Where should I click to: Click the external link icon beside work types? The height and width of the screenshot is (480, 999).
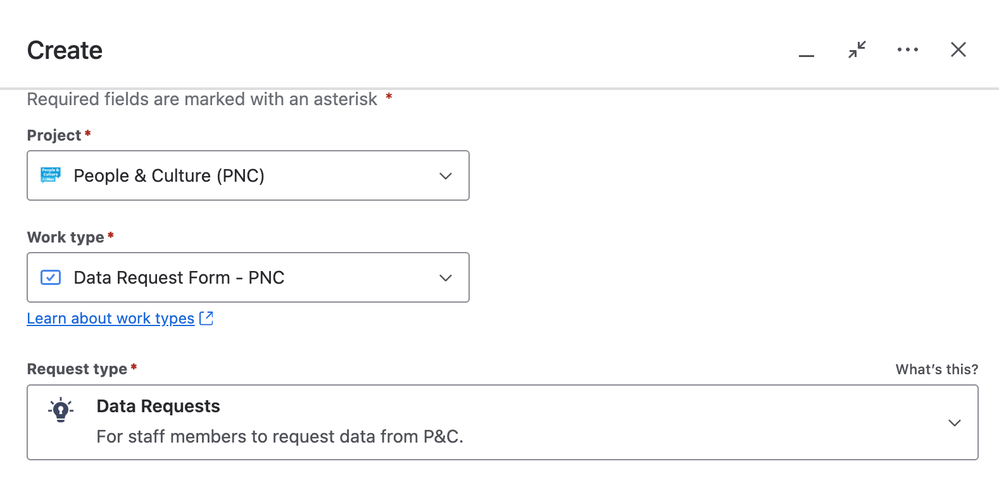[x=206, y=318]
